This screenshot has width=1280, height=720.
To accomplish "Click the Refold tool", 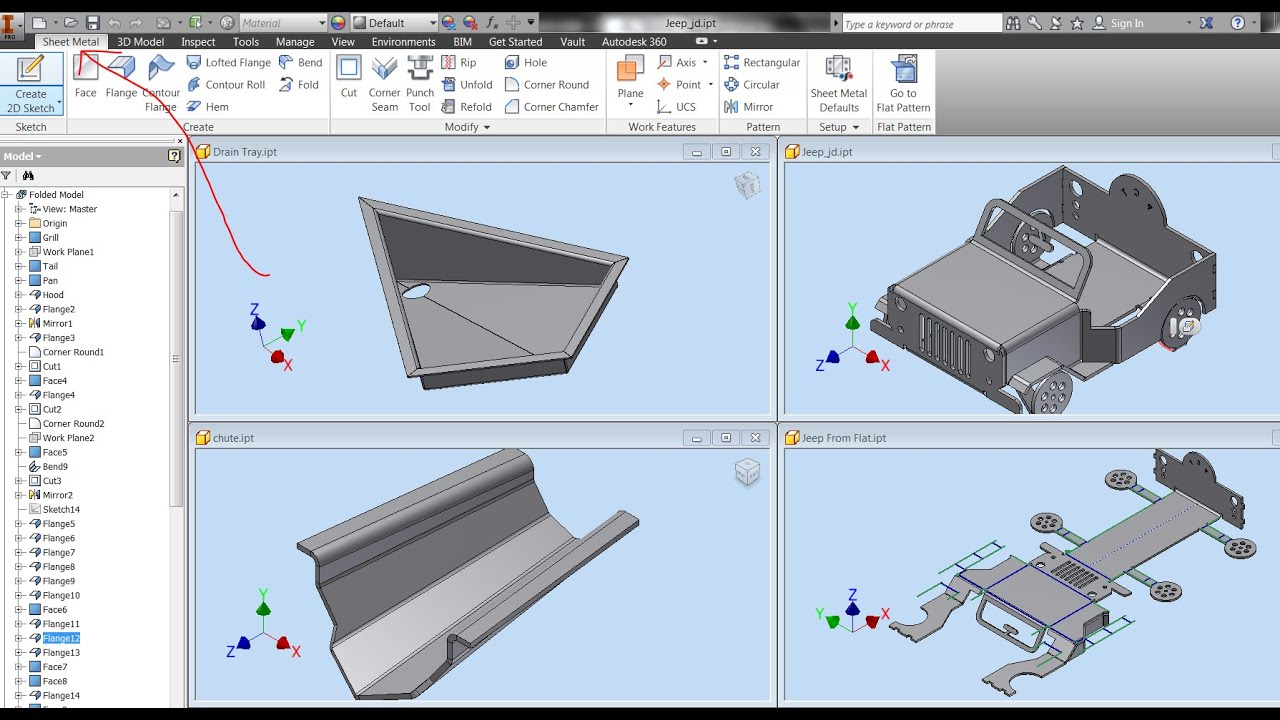I will 466,106.
